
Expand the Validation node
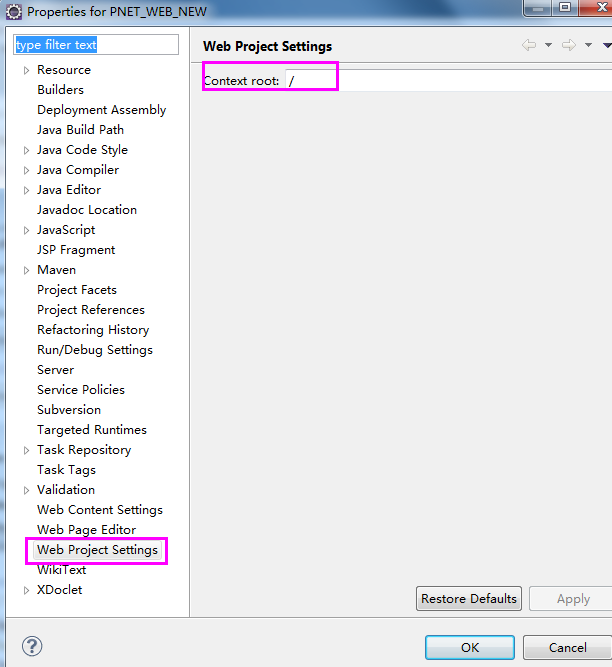pos(26,490)
